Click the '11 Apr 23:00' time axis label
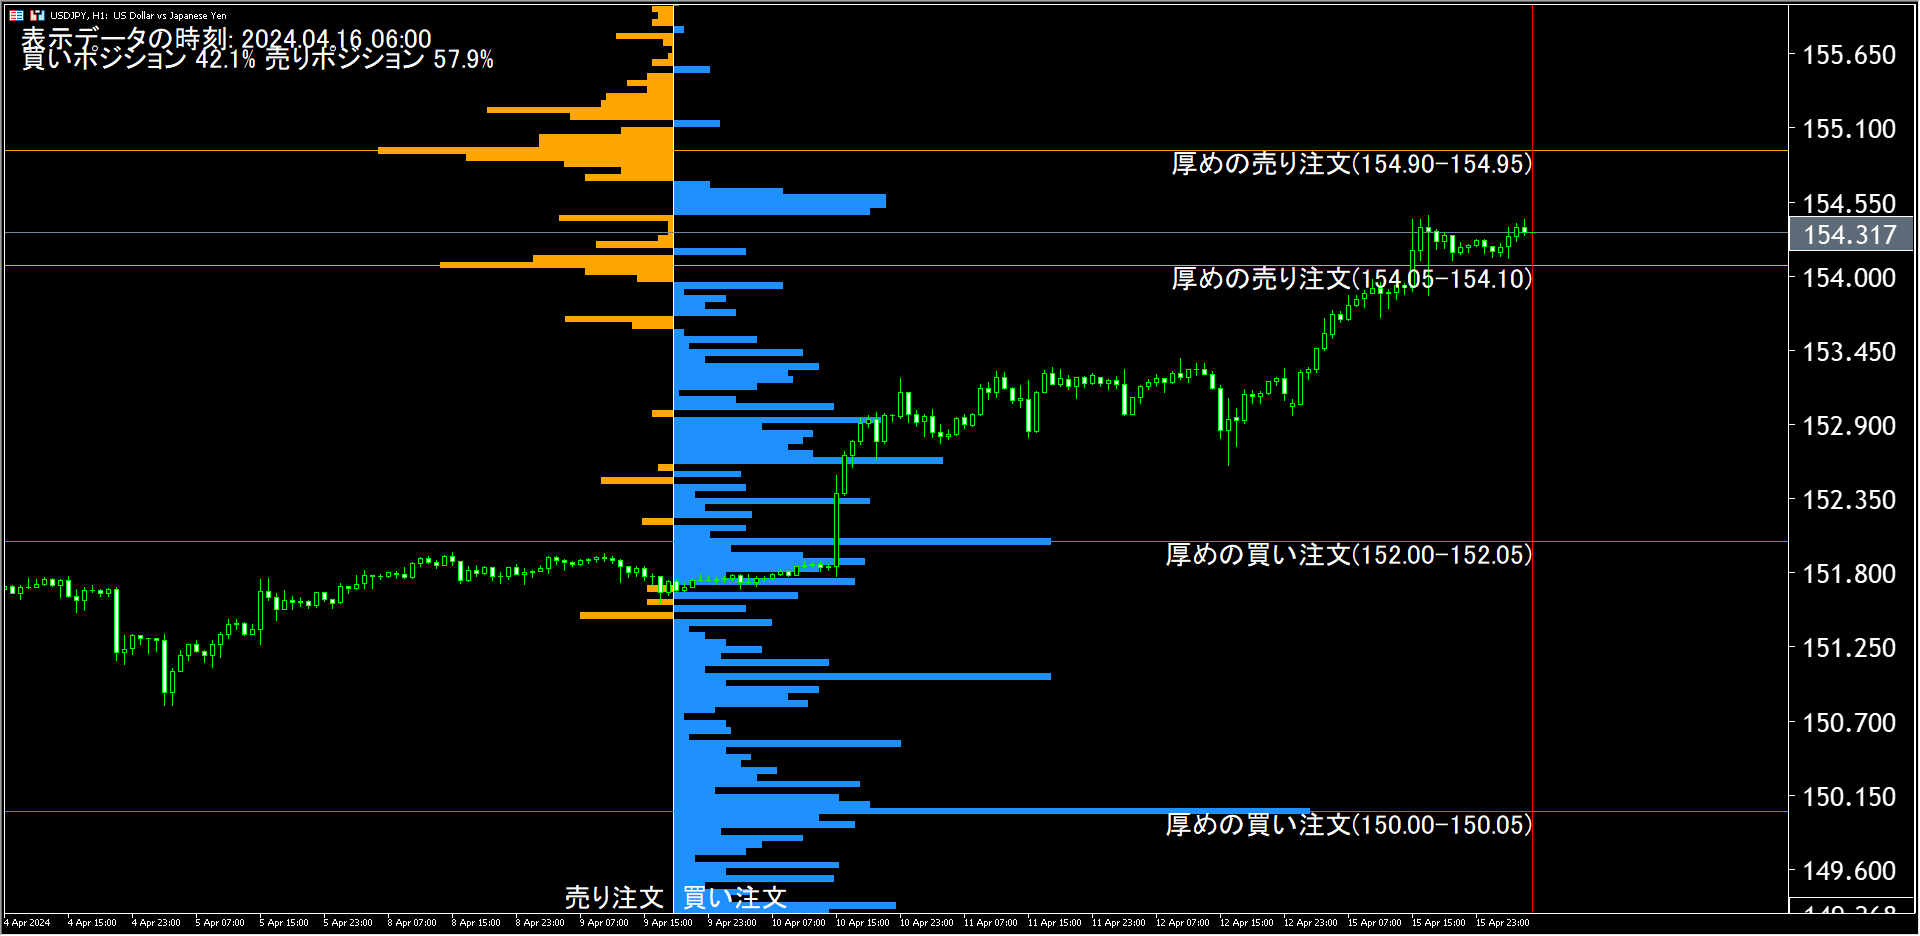This screenshot has width=1920, height=936. [x=1118, y=923]
